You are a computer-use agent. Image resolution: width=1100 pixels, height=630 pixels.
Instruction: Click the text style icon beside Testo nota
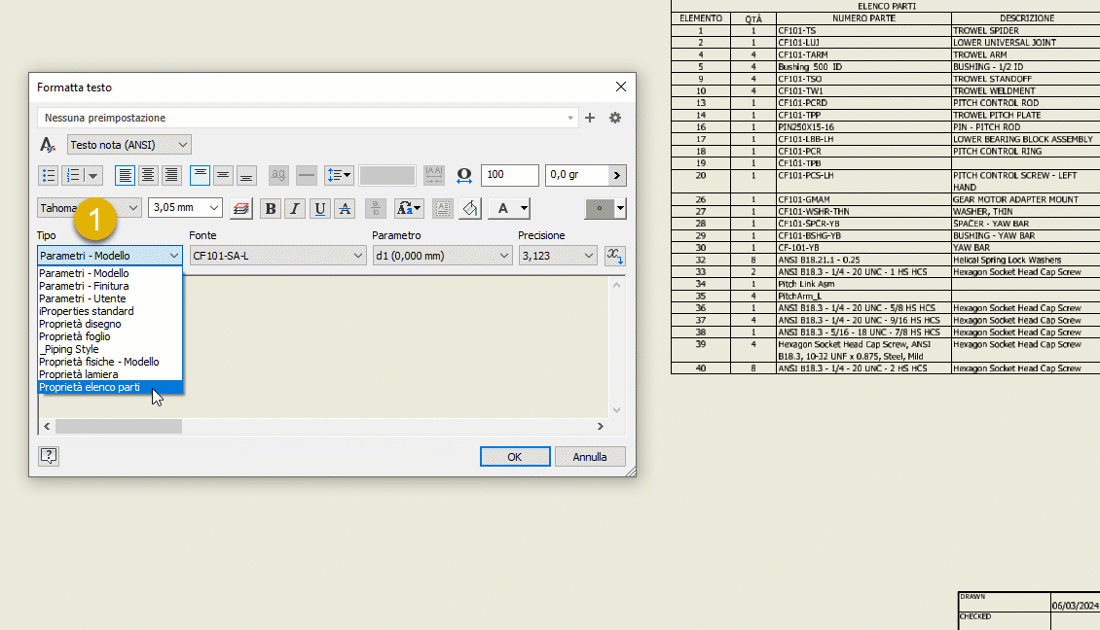[48, 145]
